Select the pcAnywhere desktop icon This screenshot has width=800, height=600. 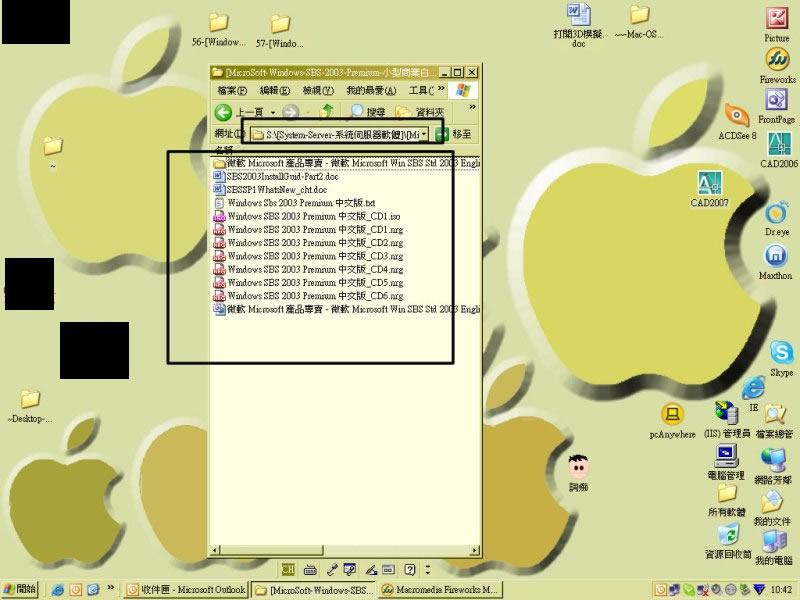[672, 421]
